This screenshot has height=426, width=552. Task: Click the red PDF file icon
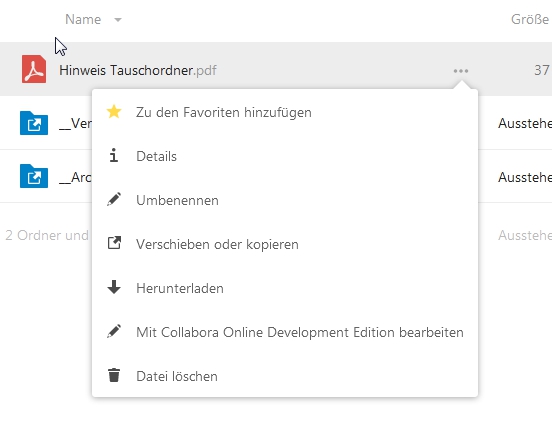tap(34, 69)
